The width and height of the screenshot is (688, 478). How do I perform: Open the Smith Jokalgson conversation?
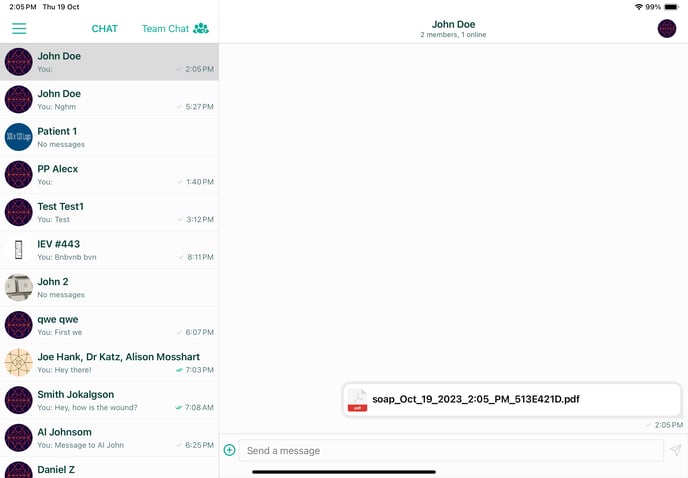[109, 400]
